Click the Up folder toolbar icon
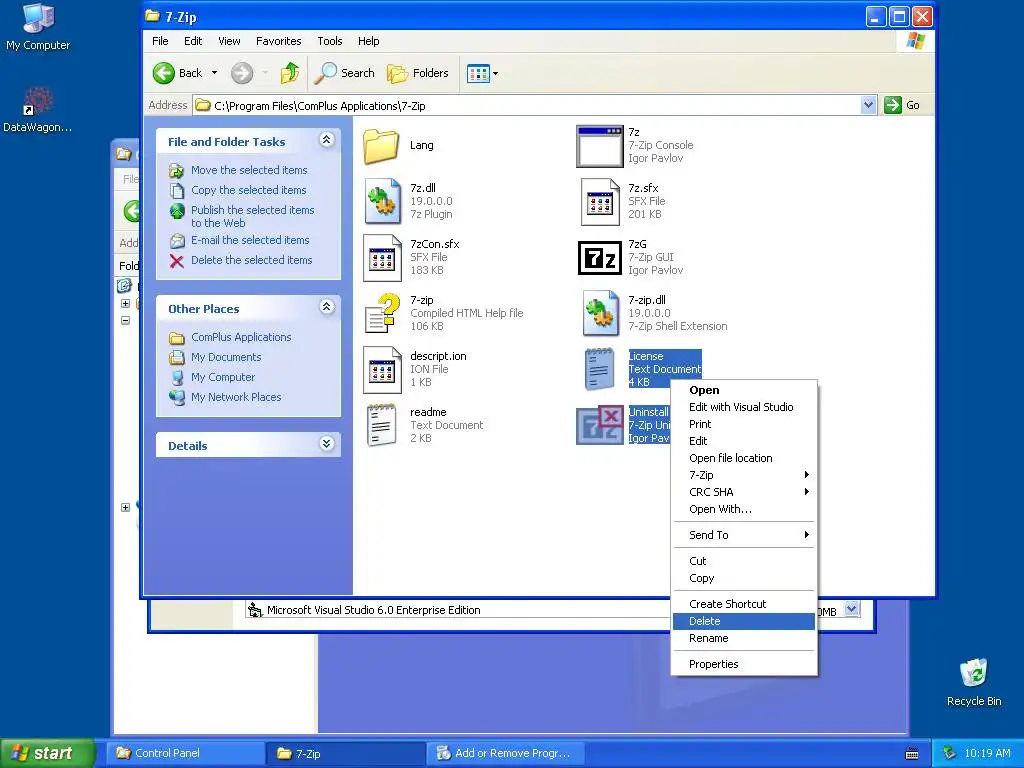The image size is (1024, 768). (x=290, y=73)
